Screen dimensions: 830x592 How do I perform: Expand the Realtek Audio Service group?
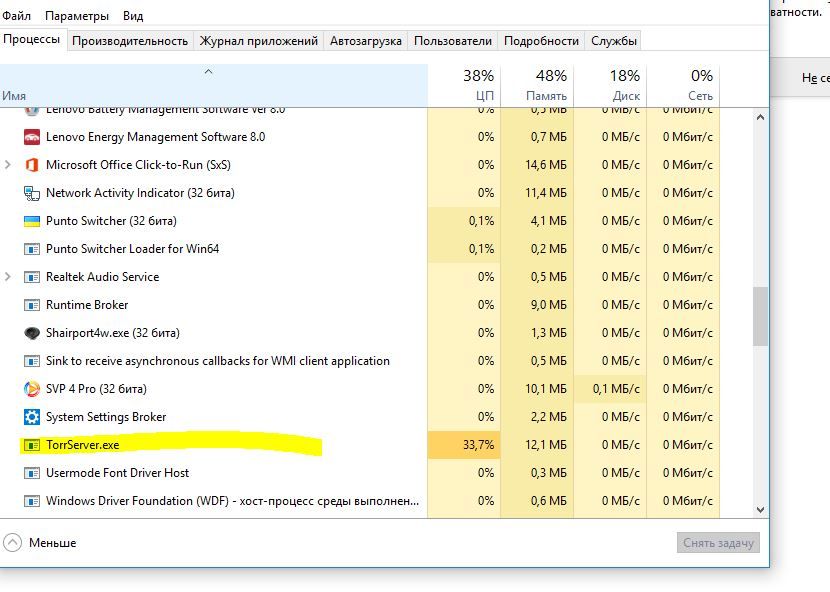[7, 277]
